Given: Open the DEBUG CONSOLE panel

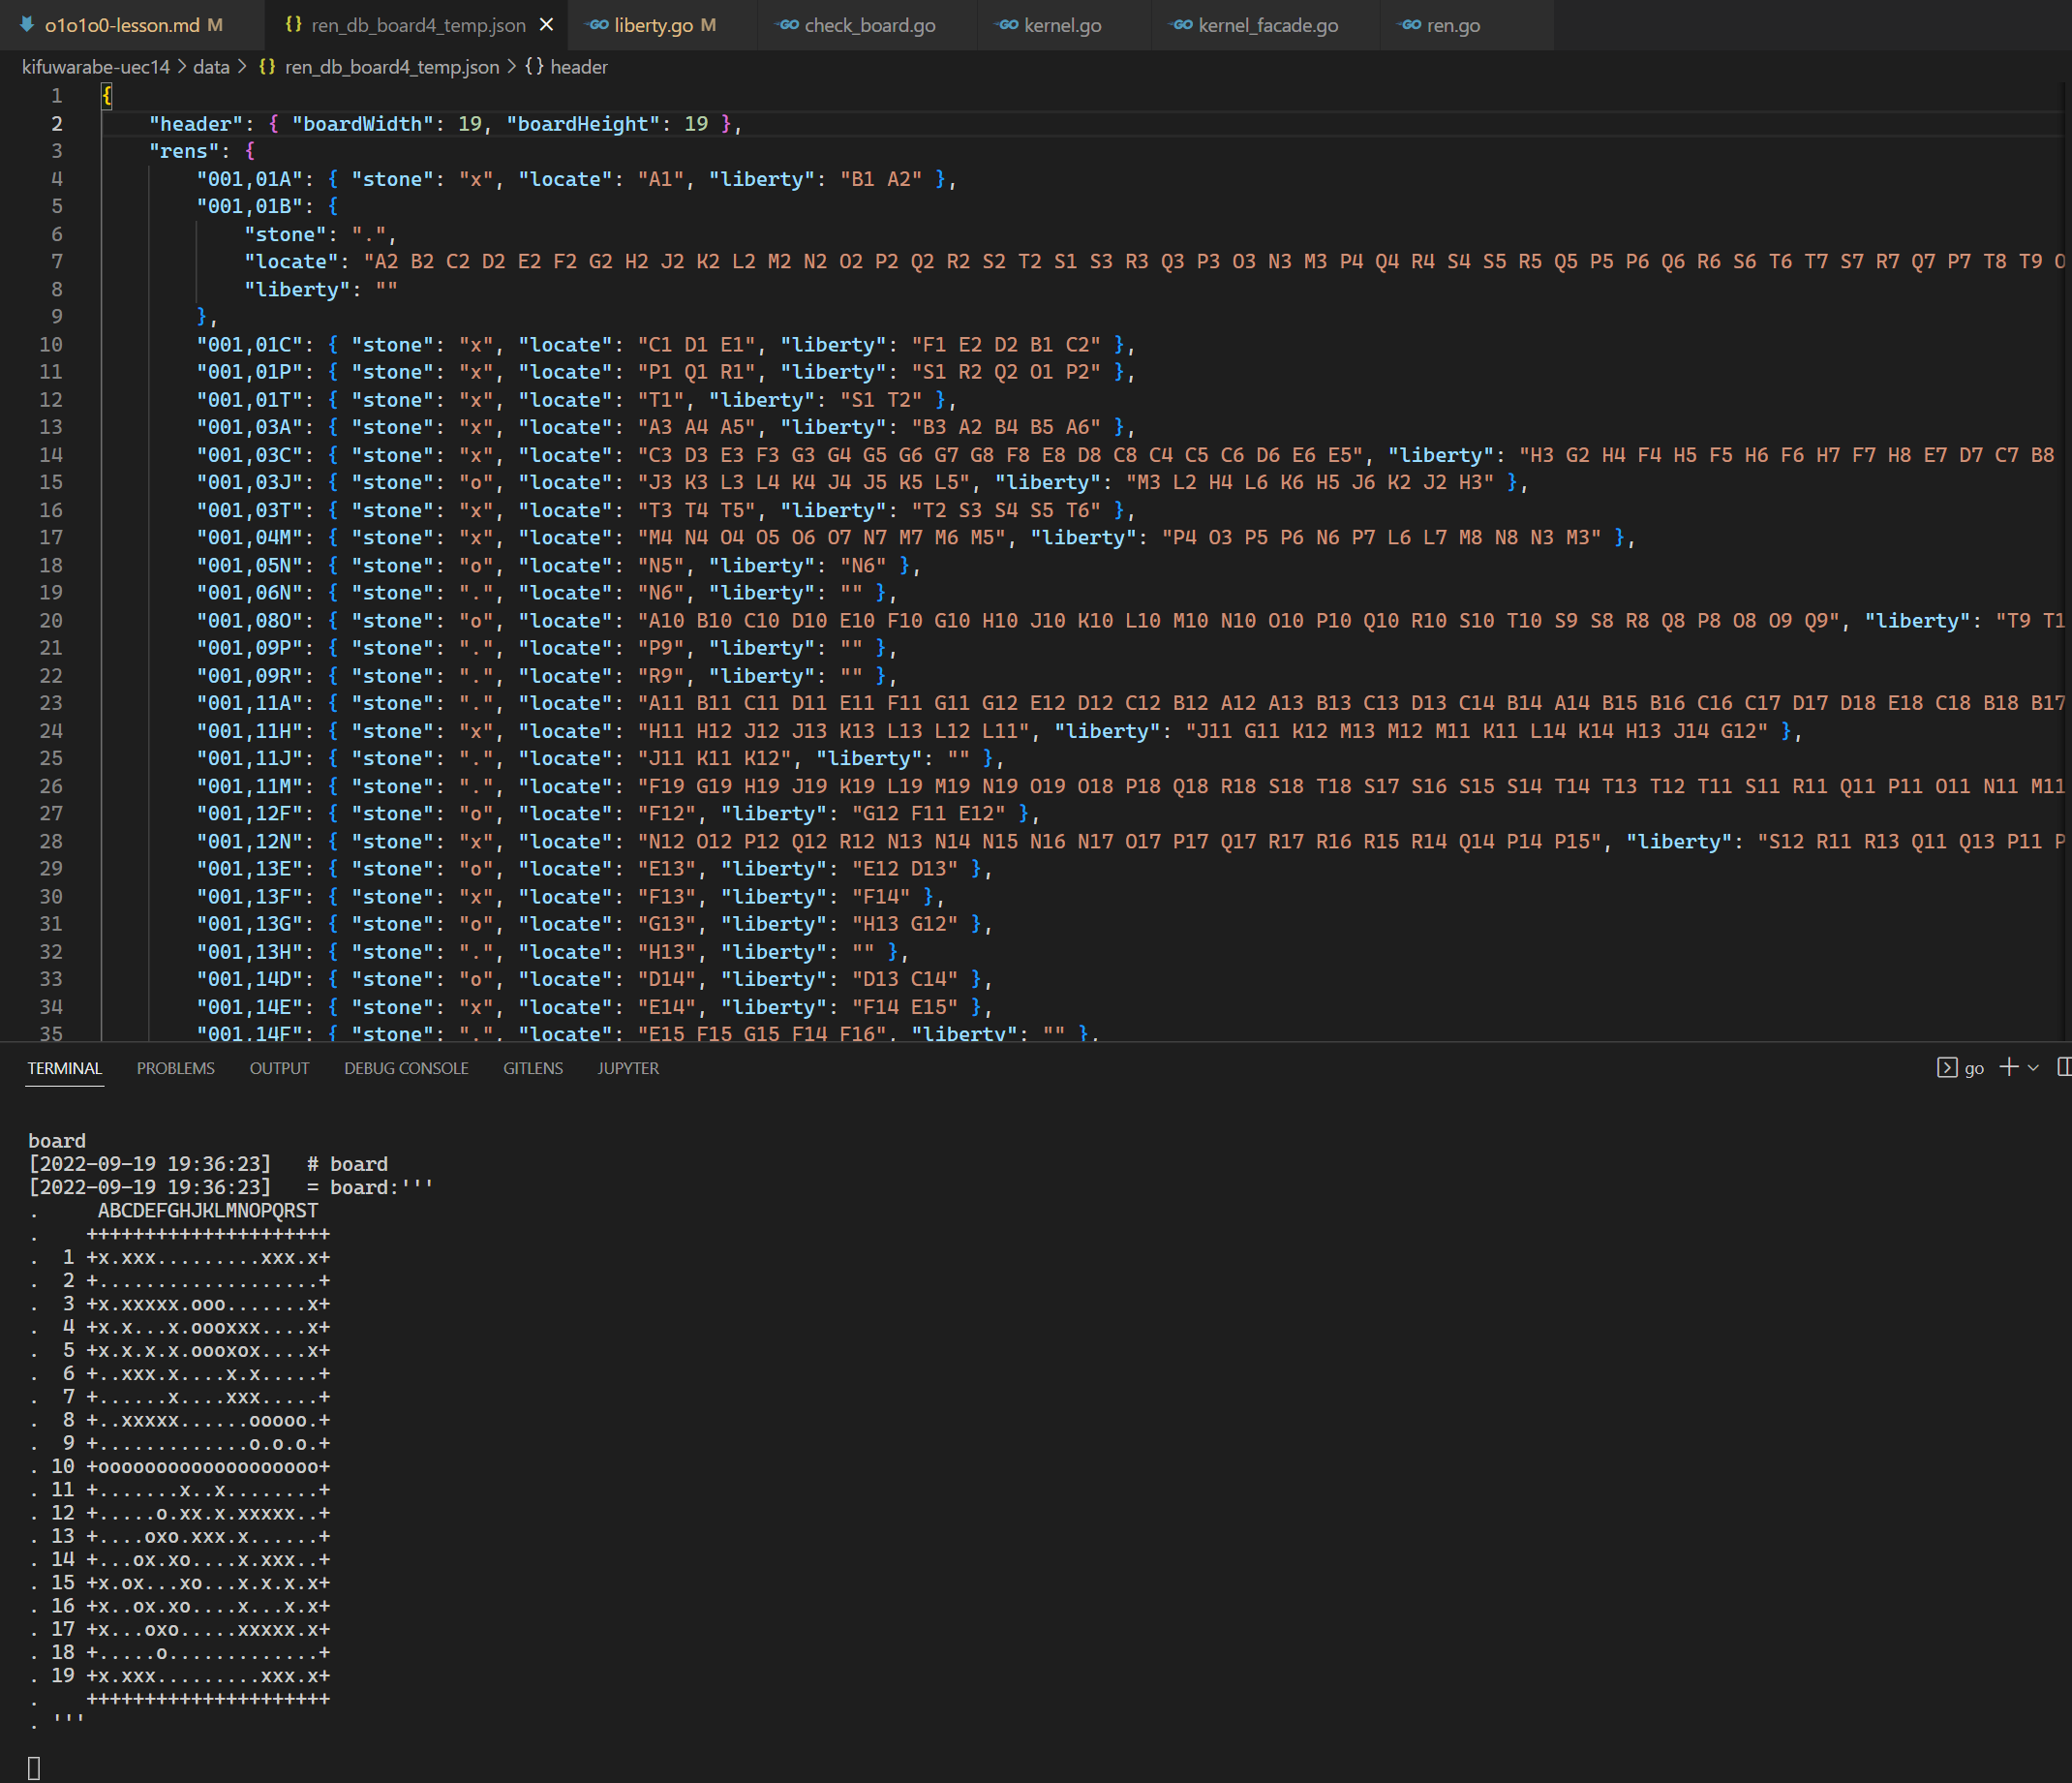Looking at the screenshot, I should (406, 1068).
